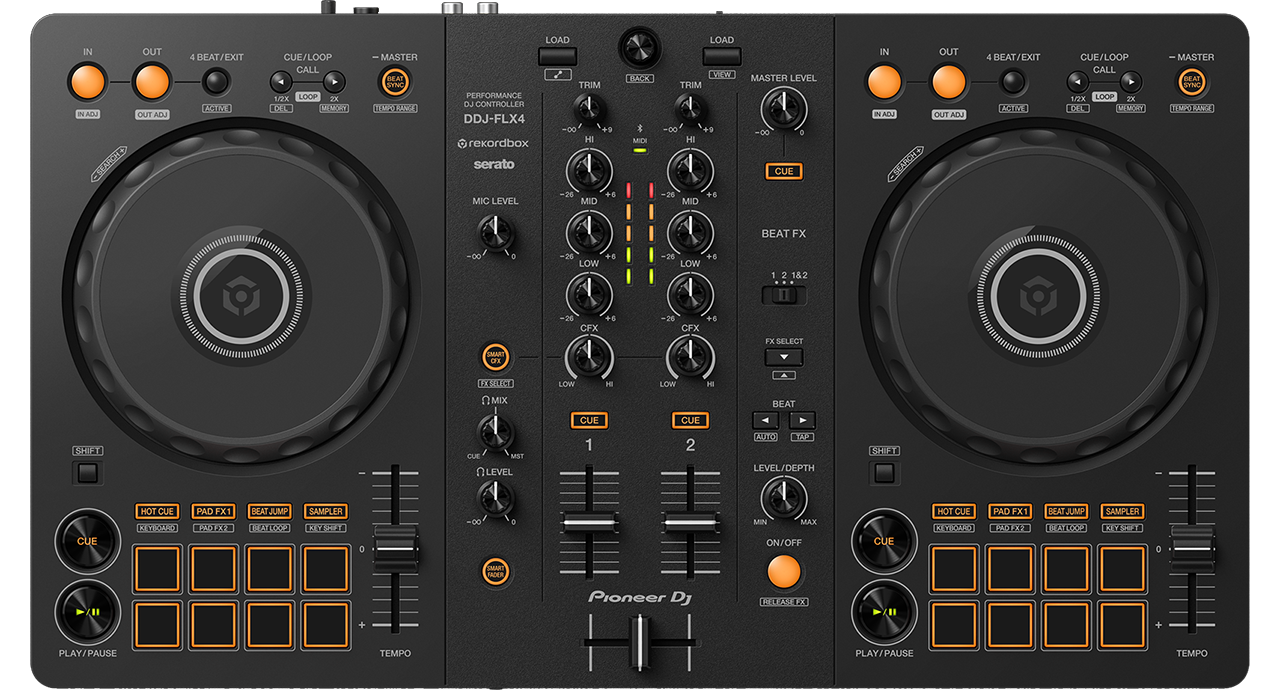The height and width of the screenshot is (690, 1280).
Task: Click the channel 1 CFX knob
Action: click(x=590, y=356)
